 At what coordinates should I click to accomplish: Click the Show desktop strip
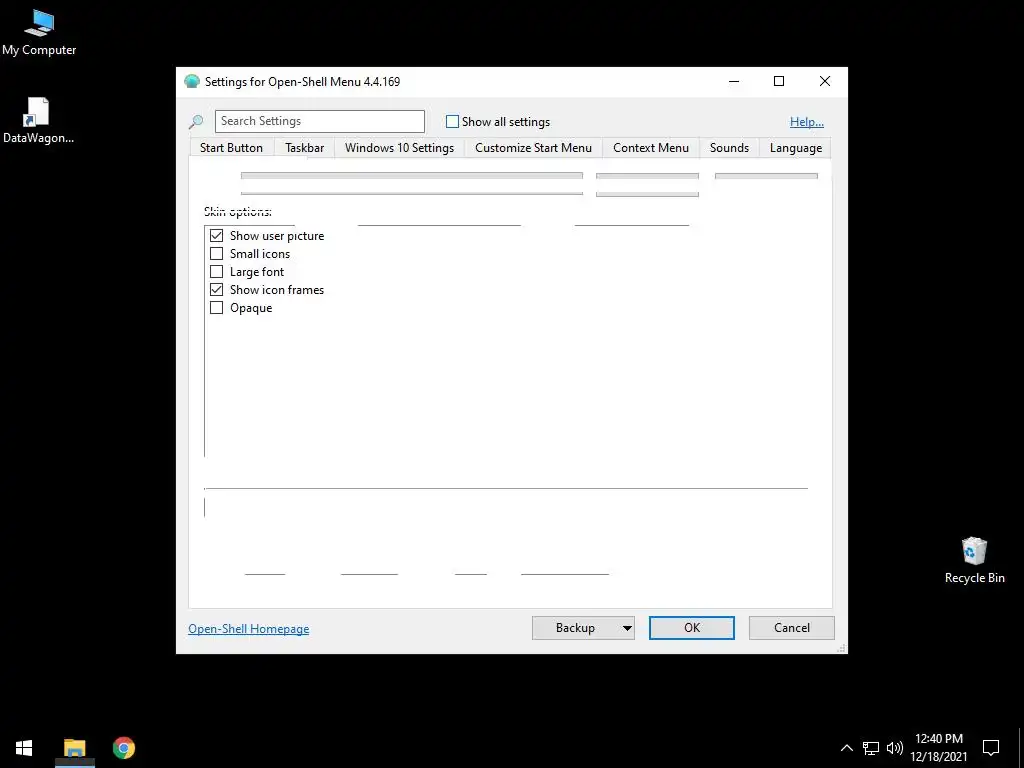(1021, 748)
